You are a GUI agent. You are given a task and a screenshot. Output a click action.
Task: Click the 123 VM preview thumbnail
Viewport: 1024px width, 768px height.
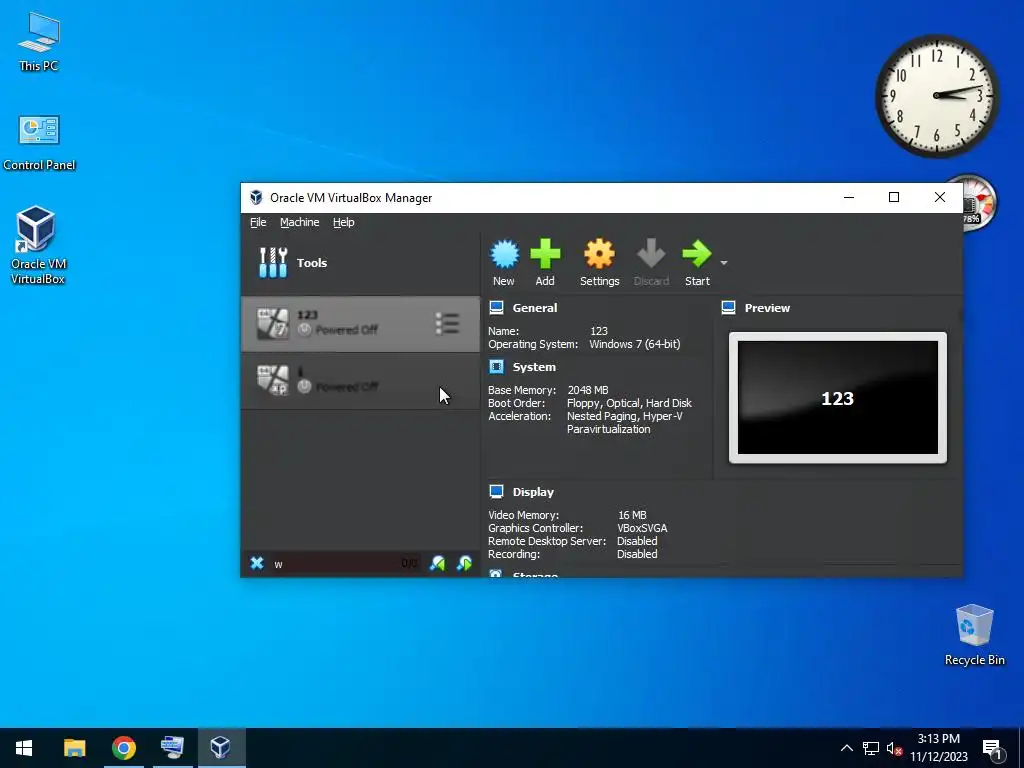point(838,398)
